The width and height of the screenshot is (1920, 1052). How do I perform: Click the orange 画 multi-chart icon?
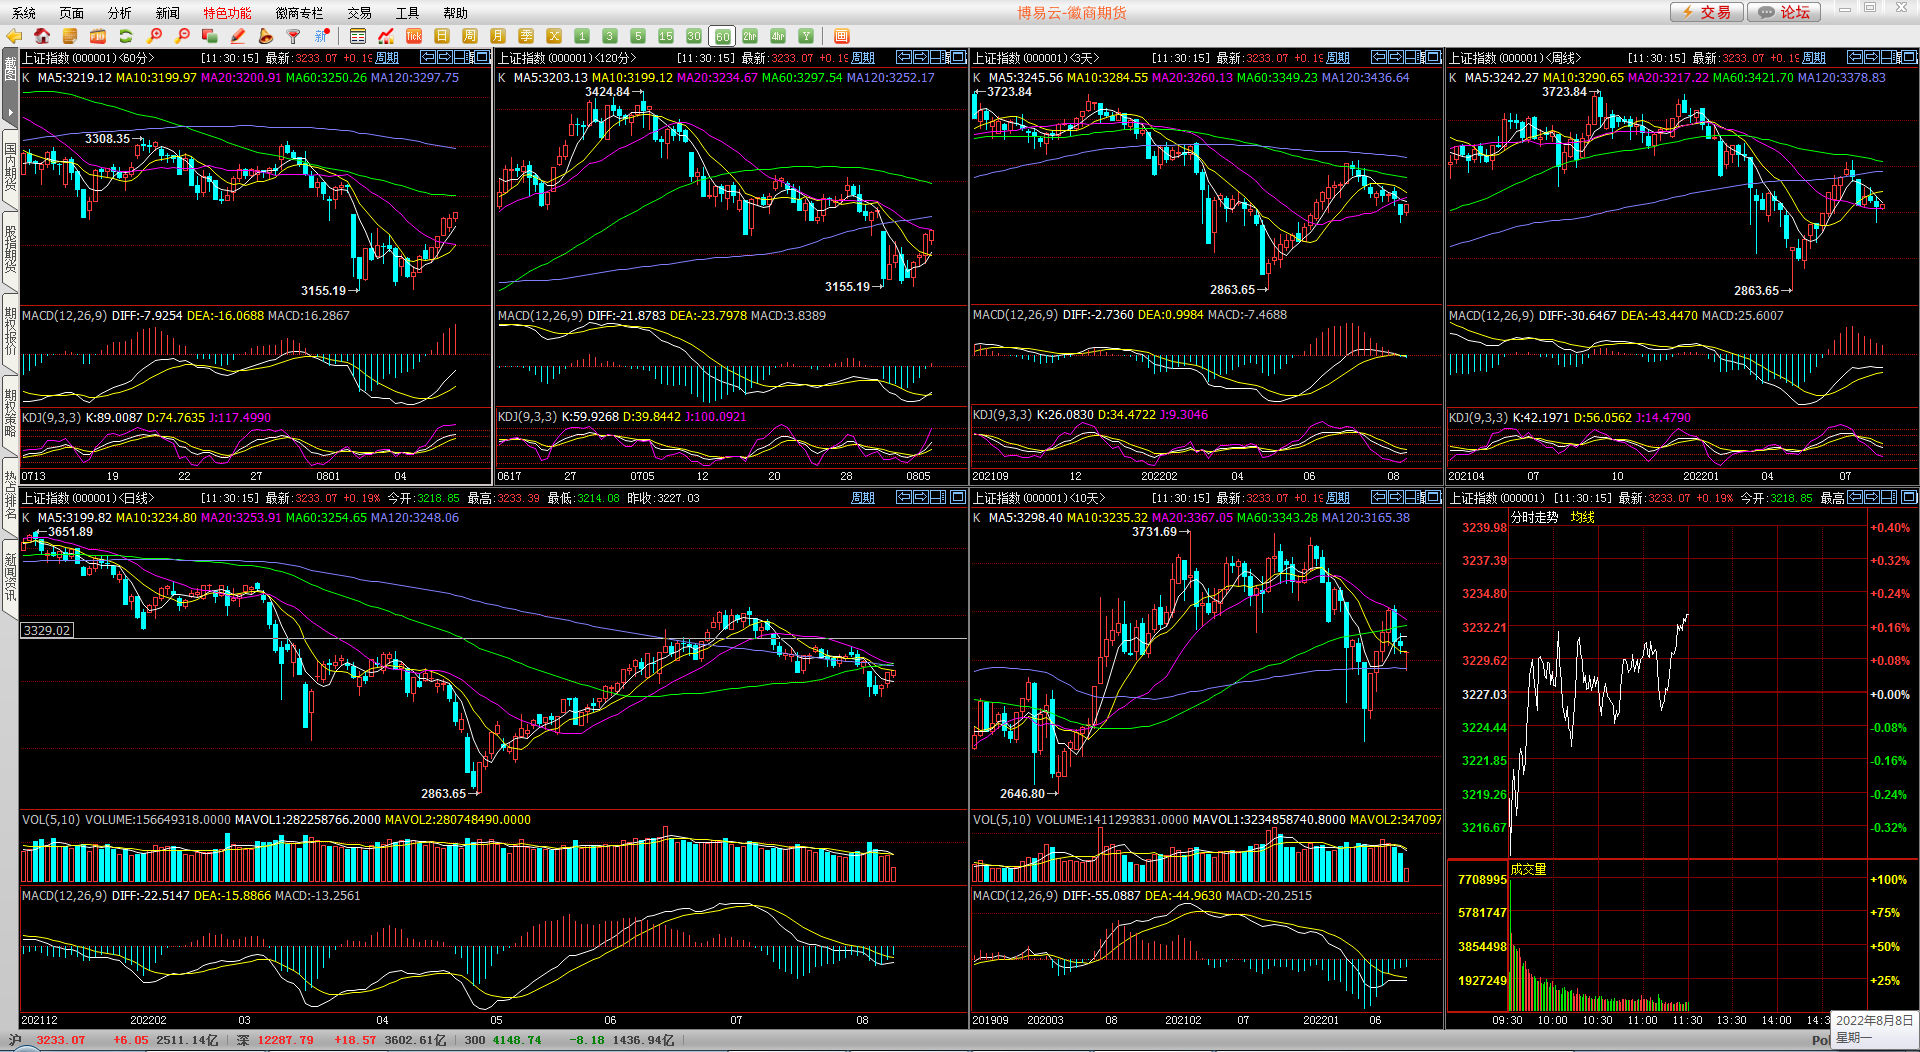(842, 36)
